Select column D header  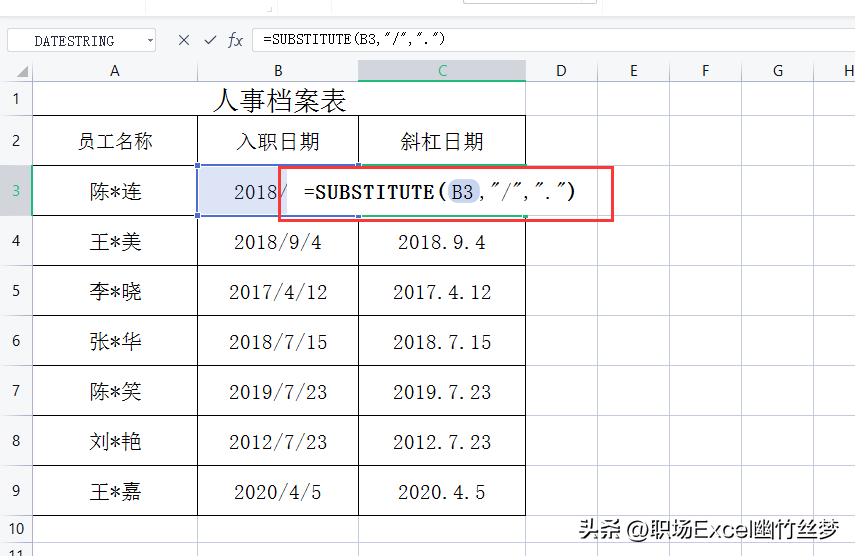click(x=561, y=71)
